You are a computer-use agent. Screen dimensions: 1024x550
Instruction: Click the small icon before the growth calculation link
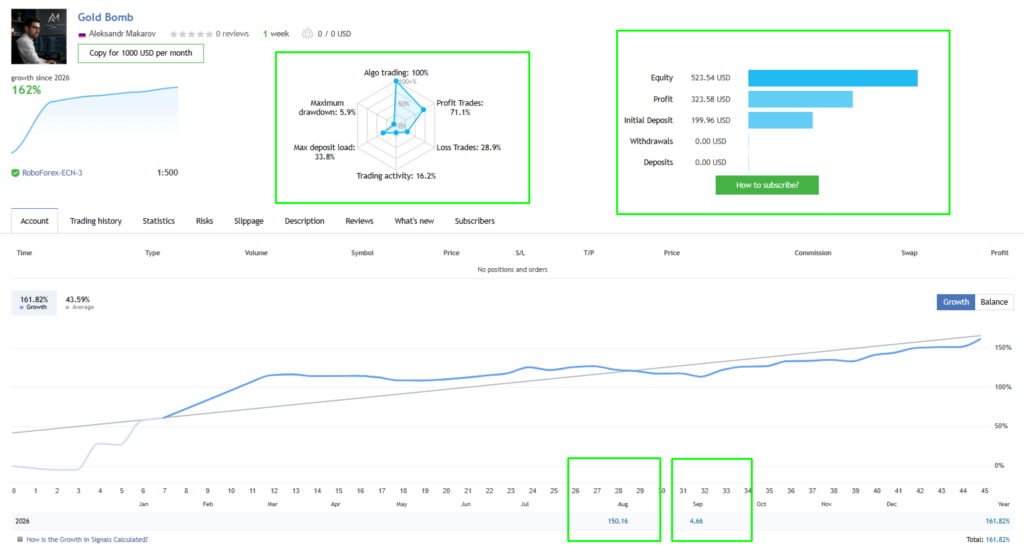20,540
